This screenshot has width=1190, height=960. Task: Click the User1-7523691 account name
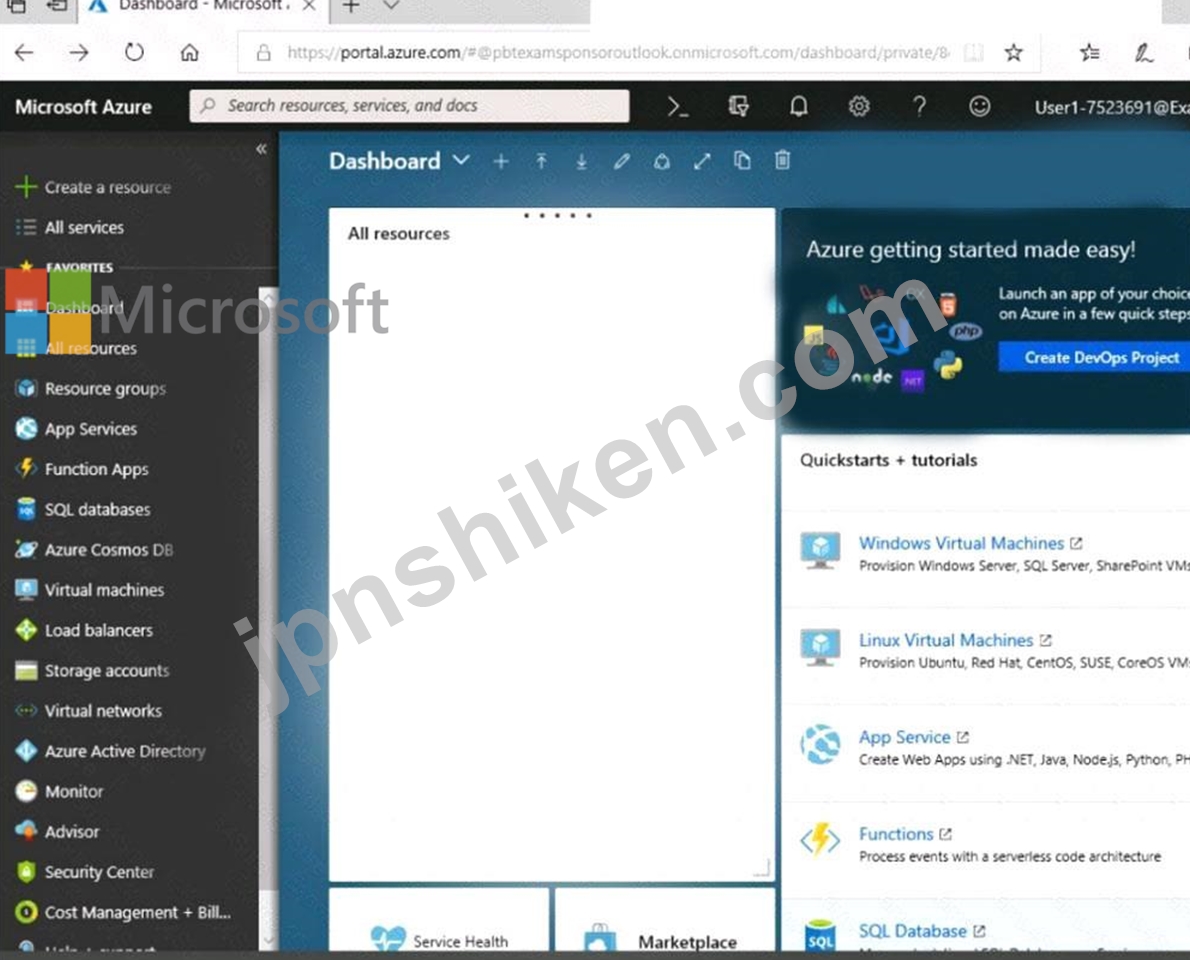[x=1112, y=107]
